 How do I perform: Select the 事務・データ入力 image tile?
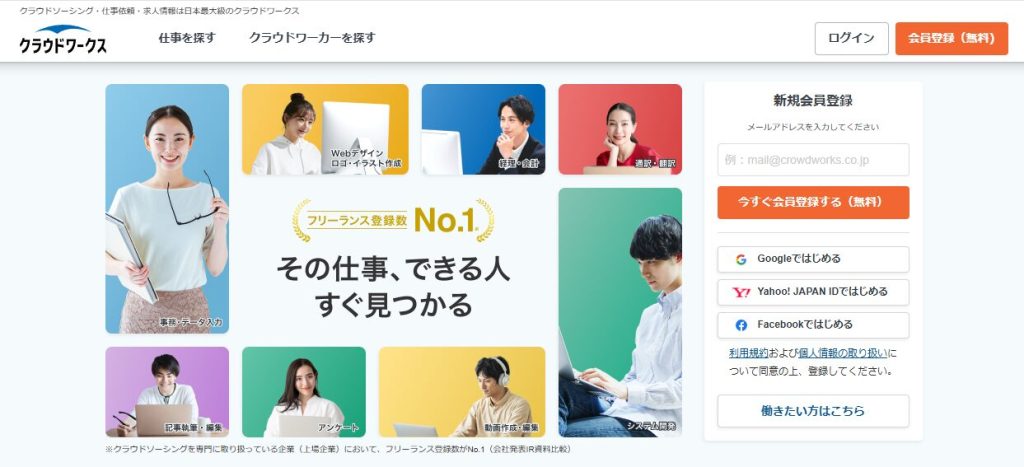pos(167,209)
